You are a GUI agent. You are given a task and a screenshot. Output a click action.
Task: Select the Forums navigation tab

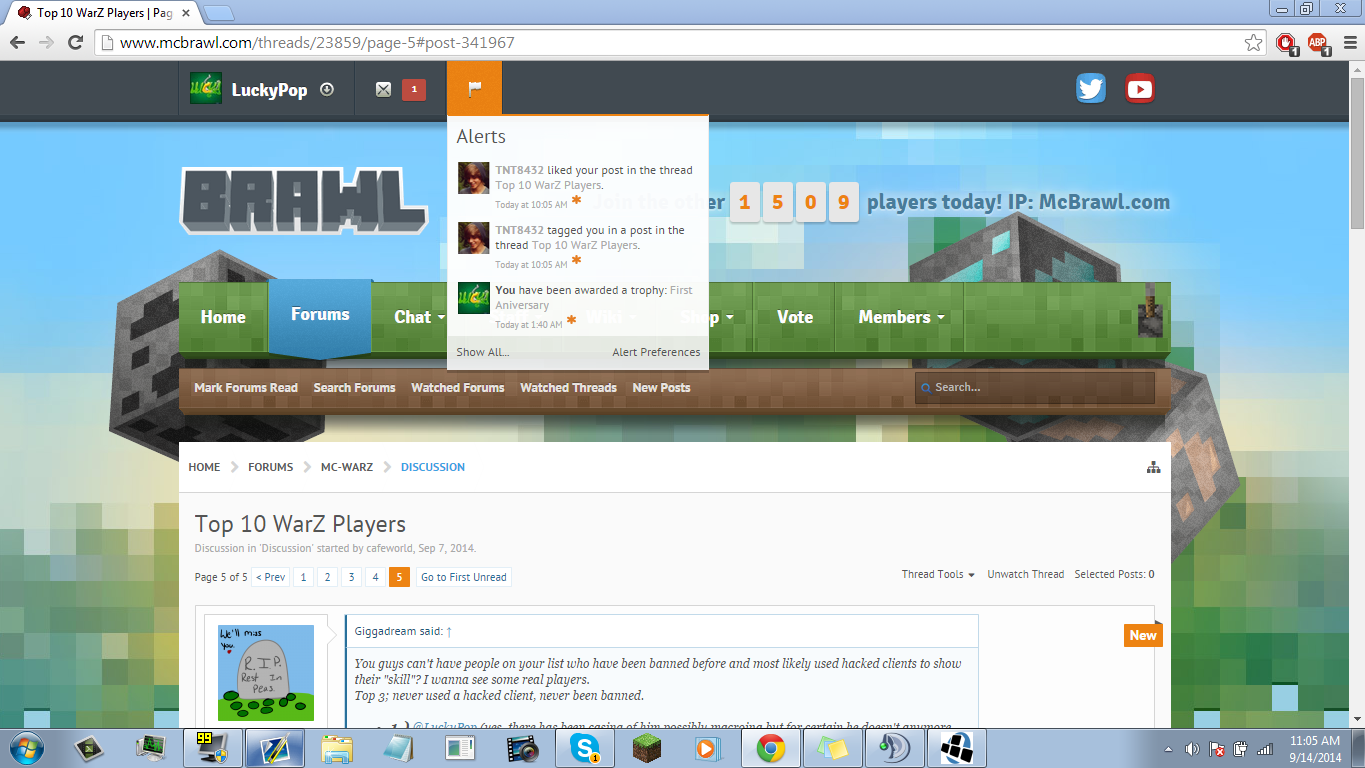[320, 314]
